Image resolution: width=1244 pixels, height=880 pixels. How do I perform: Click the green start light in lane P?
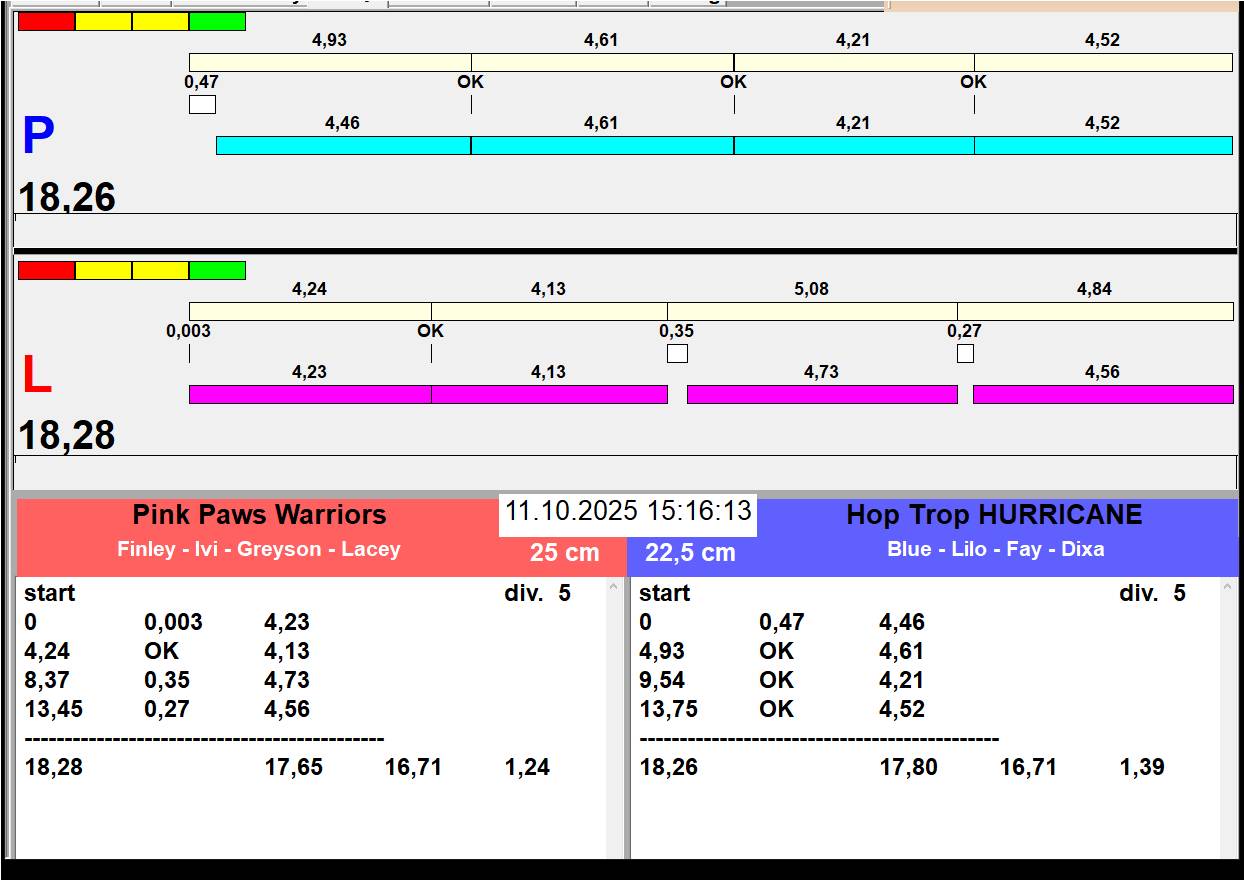point(217,21)
